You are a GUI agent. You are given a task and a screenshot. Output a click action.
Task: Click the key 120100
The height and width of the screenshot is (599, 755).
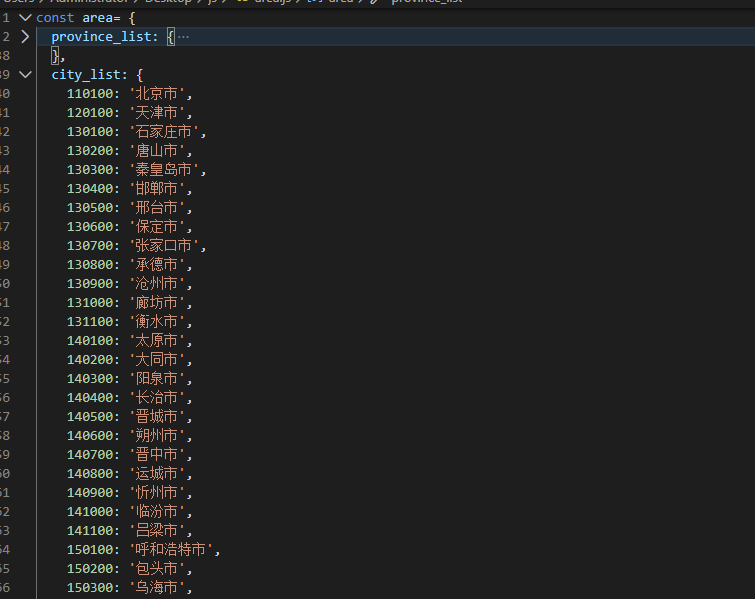click(90, 113)
